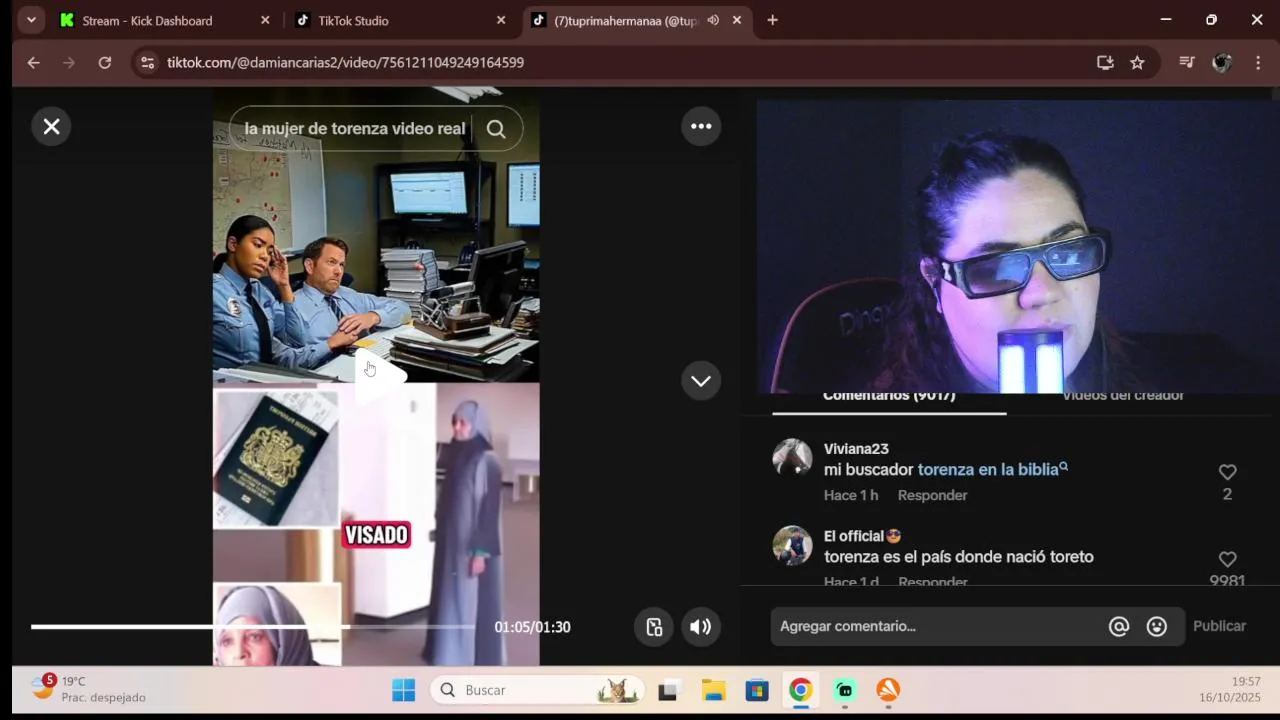Mute the video with speaker button
Viewport: 1280px width, 720px height.
(x=701, y=627)
